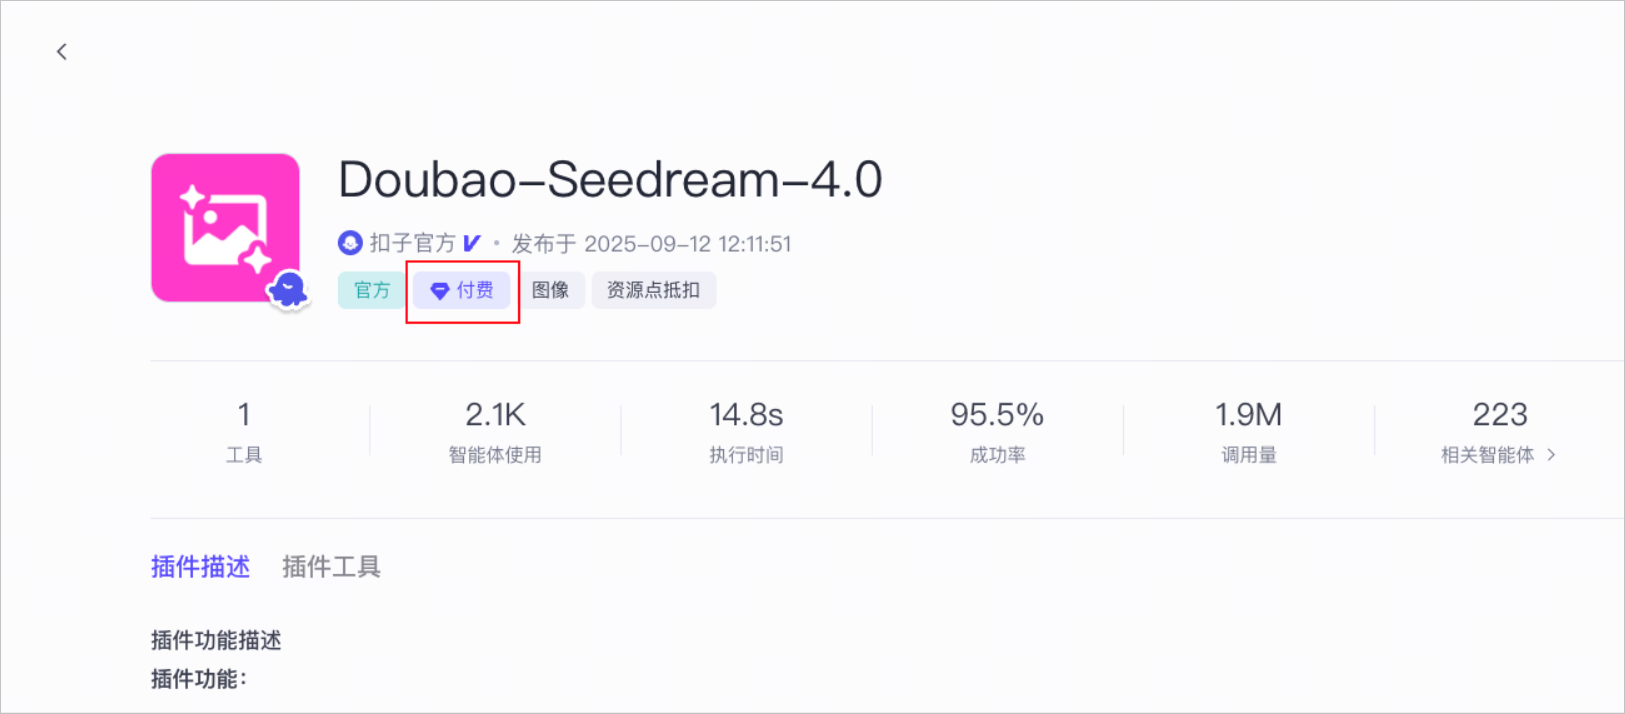Click the pink Doubao-Seedream plugin image icon
The image size is (1625, 714).
tap(225, 227)
